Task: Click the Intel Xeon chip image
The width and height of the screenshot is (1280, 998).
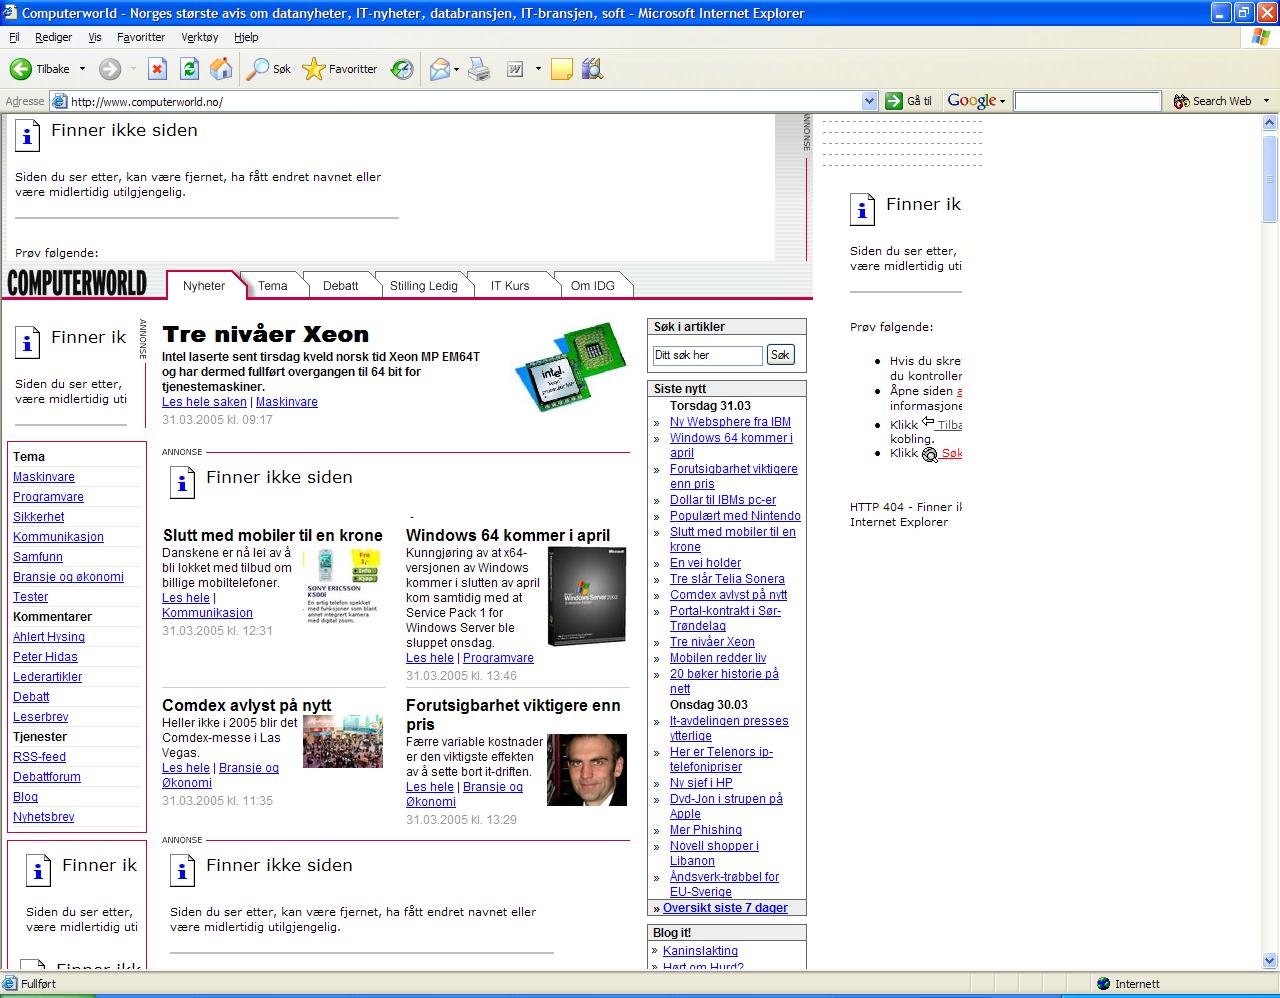Action: 571,368
